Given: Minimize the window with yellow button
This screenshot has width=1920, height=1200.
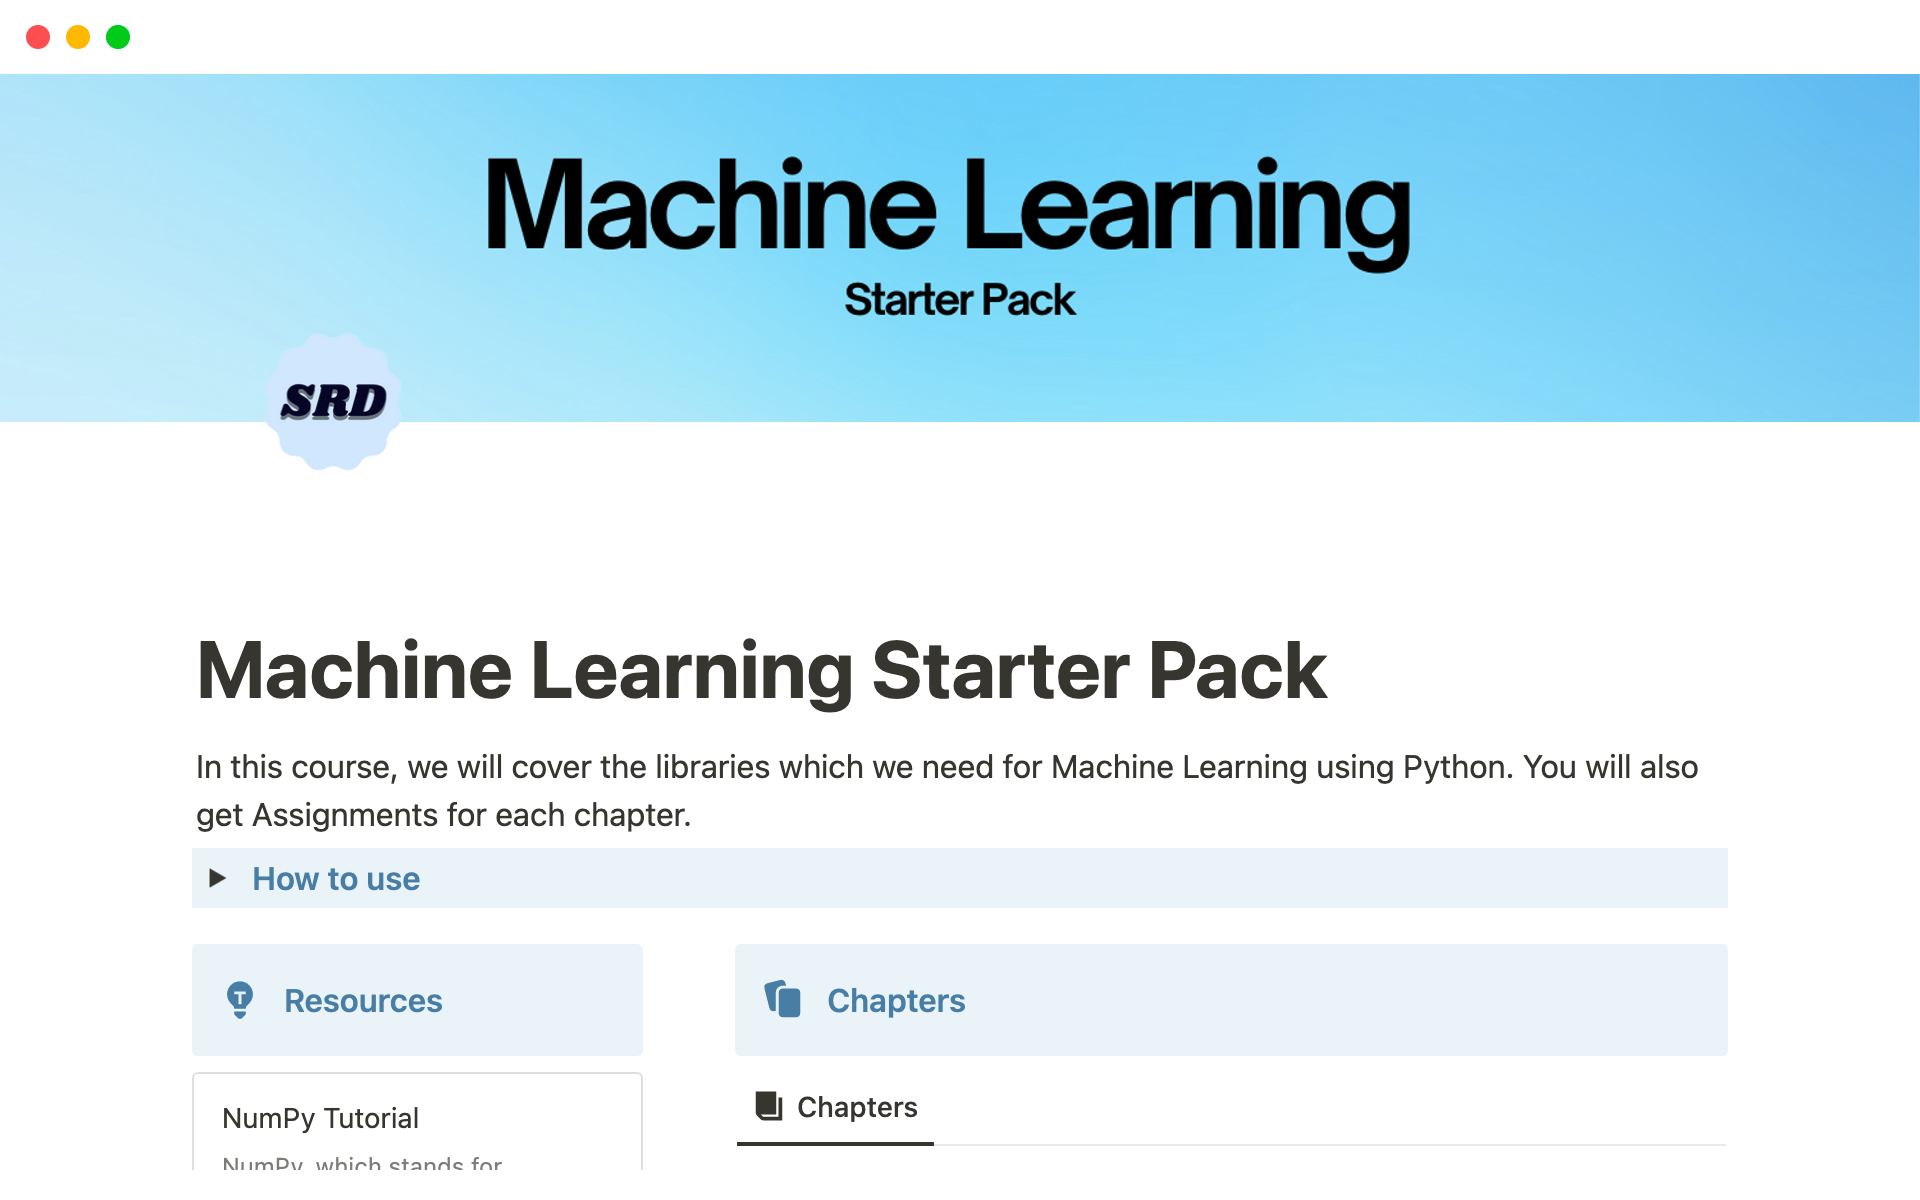Looking at the screenshot, I should pos(78,37).
